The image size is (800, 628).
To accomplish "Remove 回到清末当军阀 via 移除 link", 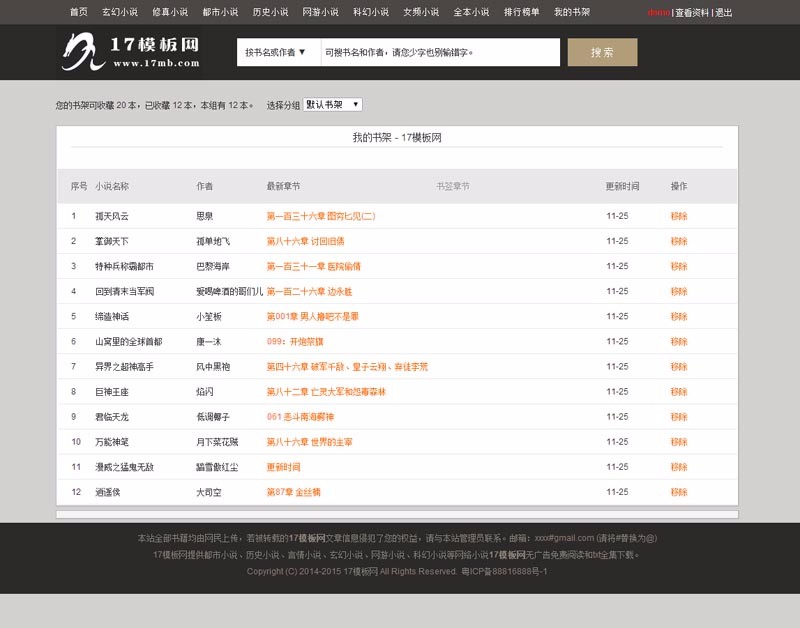I will click(679, 291).
